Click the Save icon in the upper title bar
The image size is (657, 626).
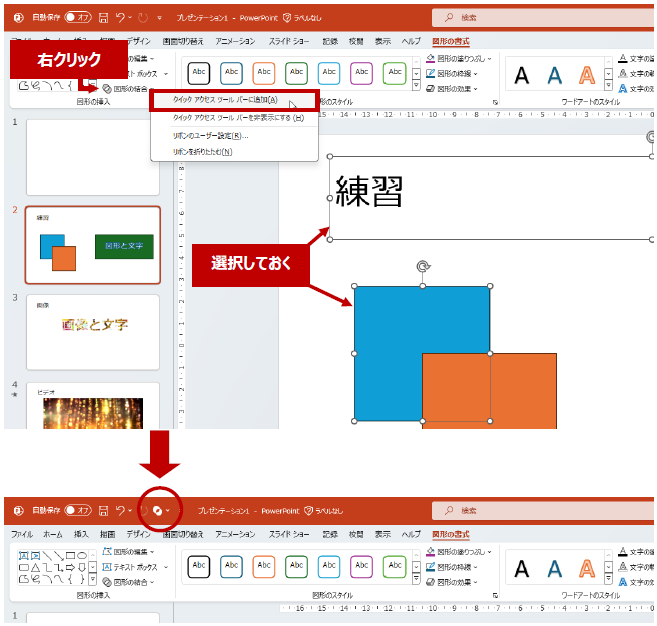coord(103,18)
